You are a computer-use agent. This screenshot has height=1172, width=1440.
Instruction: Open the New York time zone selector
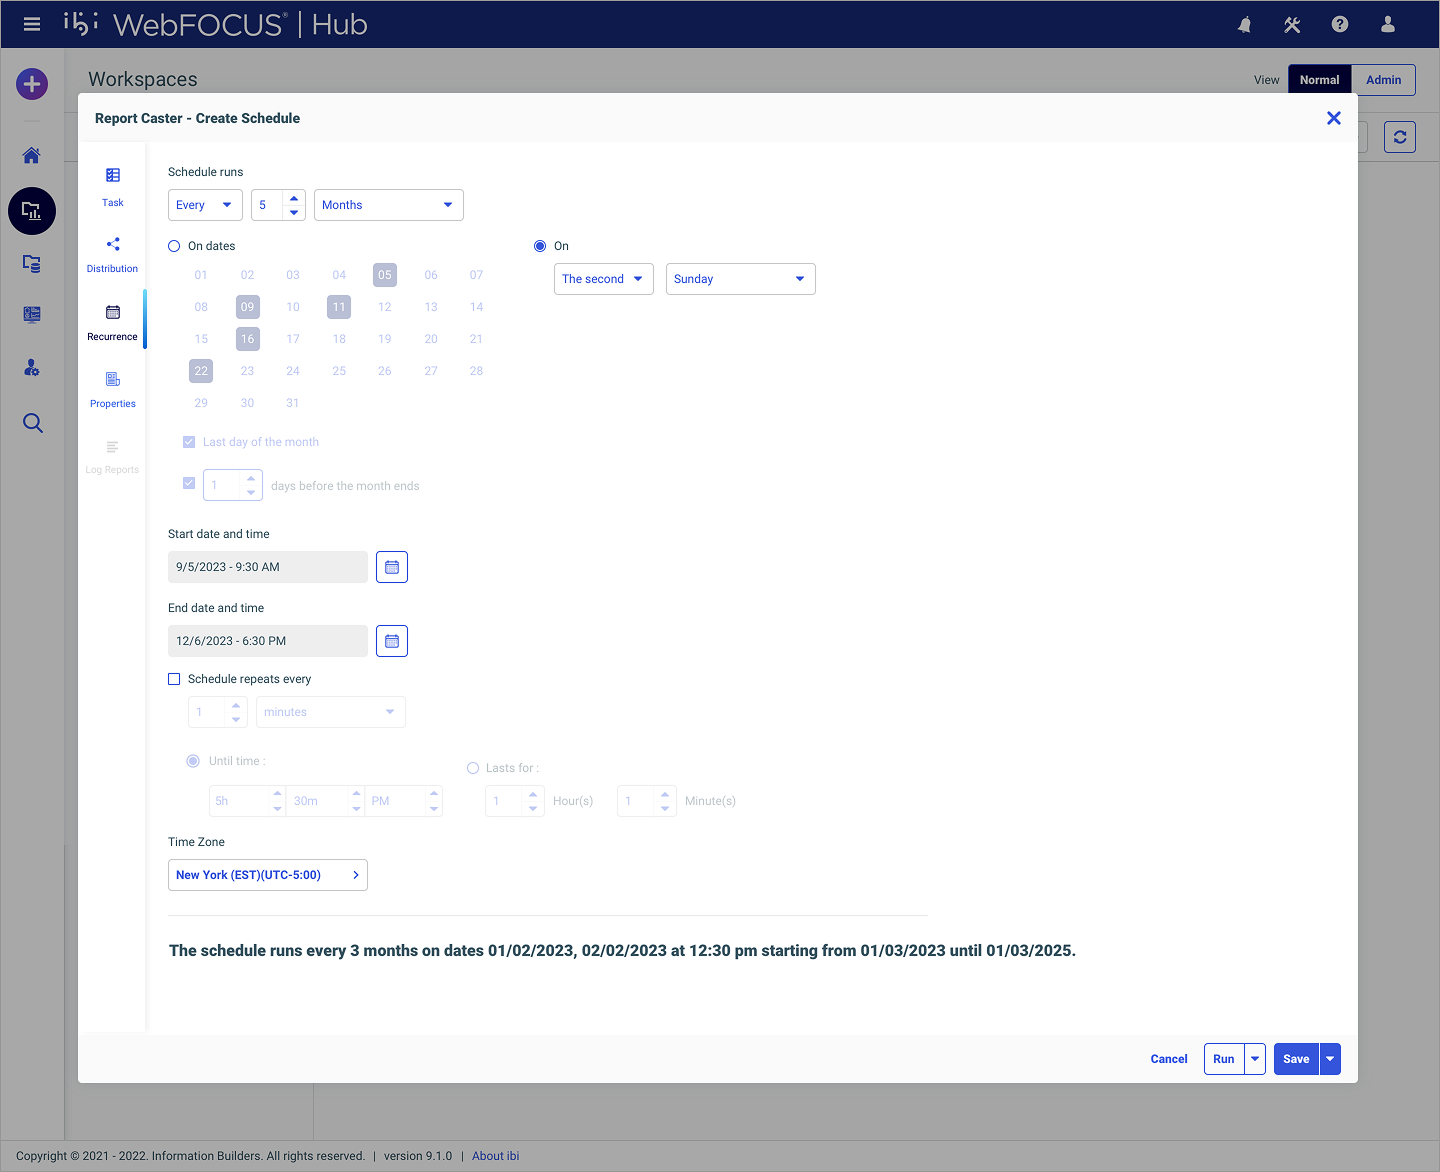coord(267,875)
